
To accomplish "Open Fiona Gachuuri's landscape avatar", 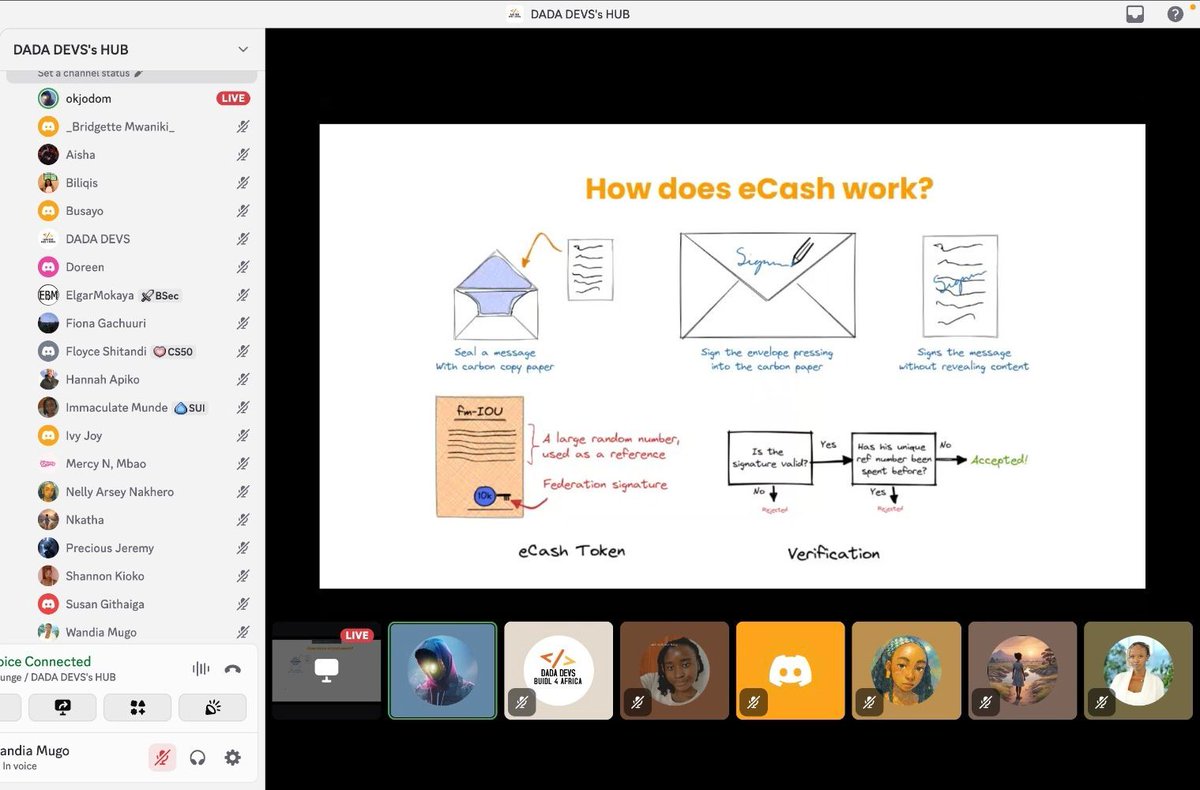I will pos(48,323).
